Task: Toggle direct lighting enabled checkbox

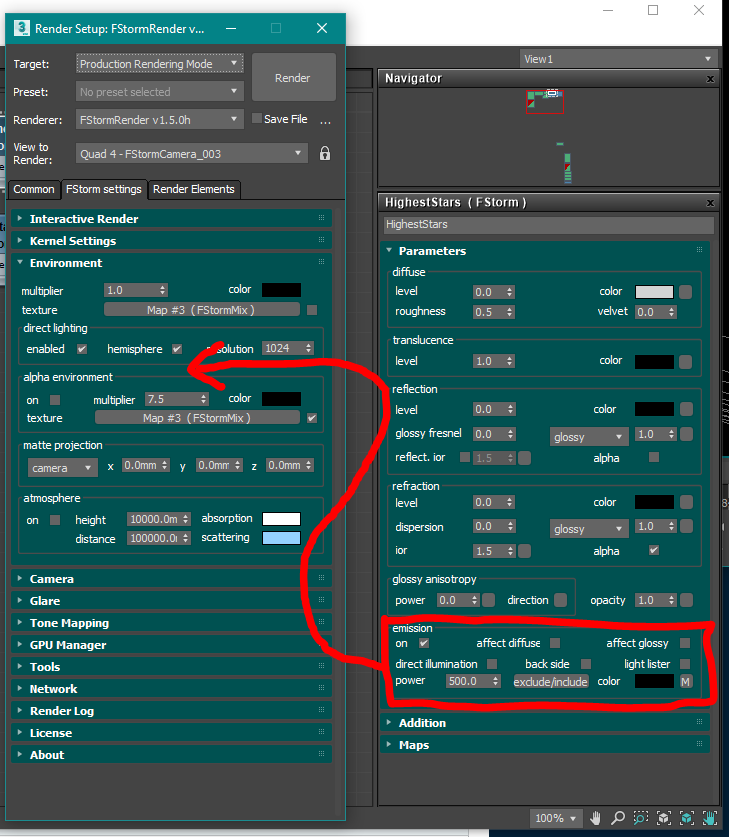Action: pyautogui.click(x=82, y=349)
